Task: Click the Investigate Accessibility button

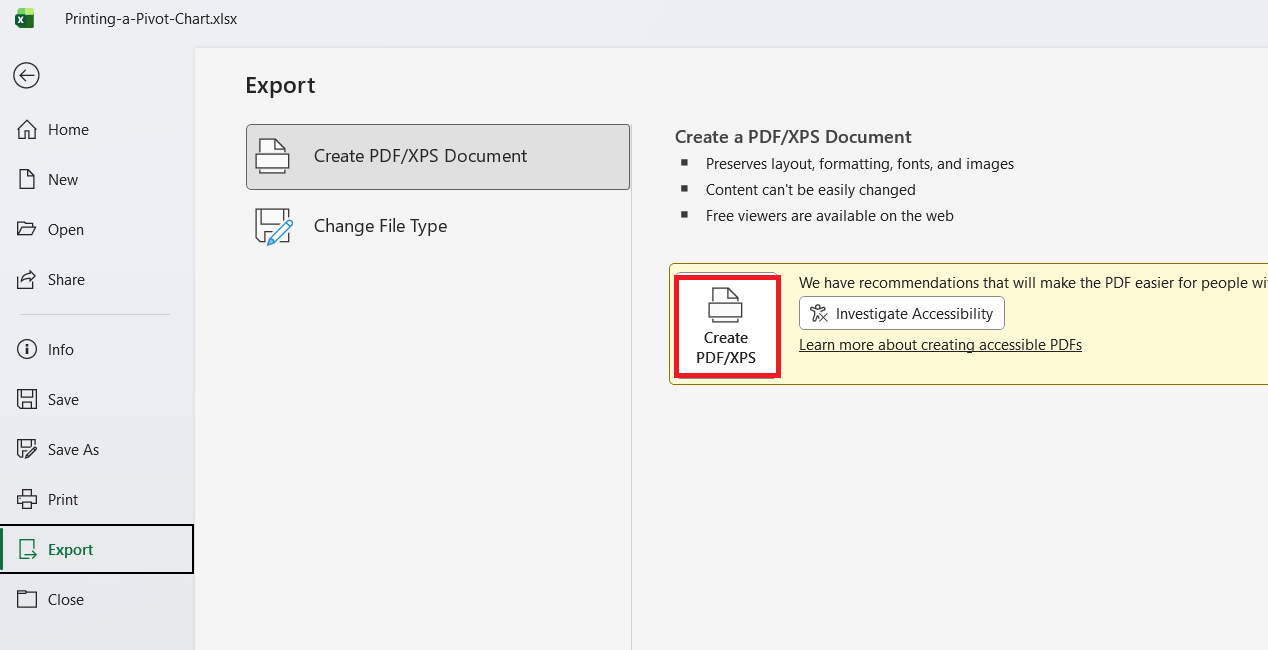Action: [902, 314]
